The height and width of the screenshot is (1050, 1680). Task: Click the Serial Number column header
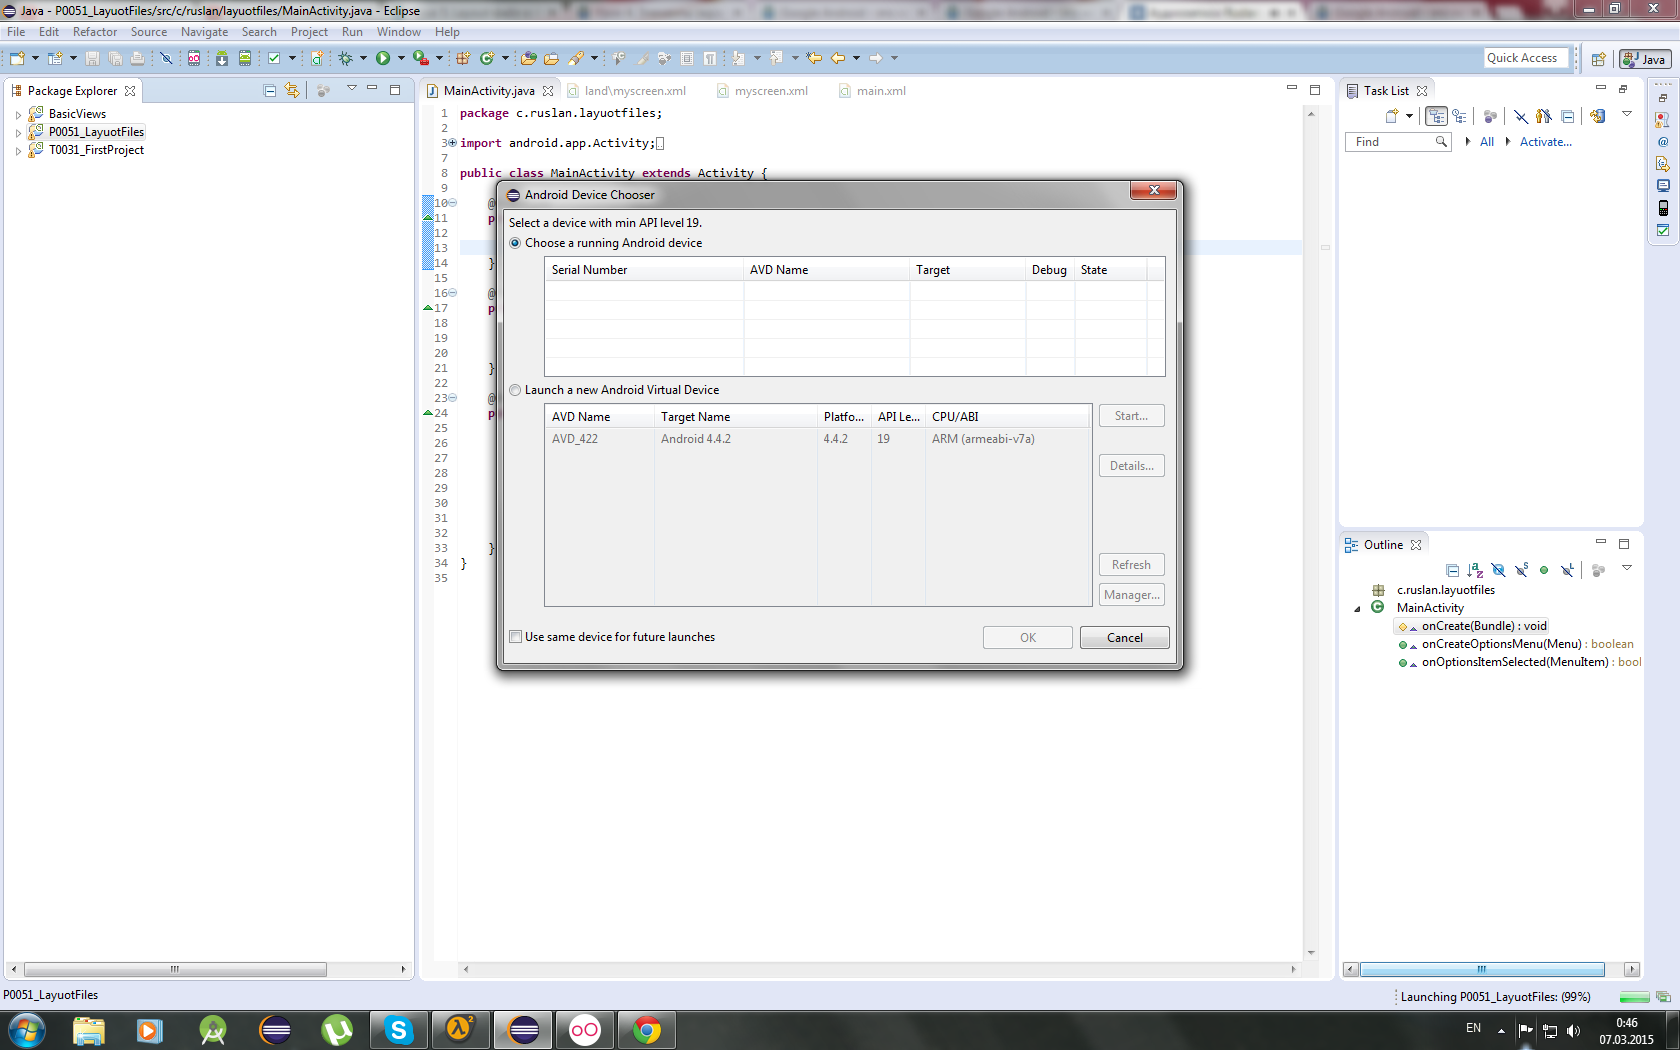tap(645, 270)
